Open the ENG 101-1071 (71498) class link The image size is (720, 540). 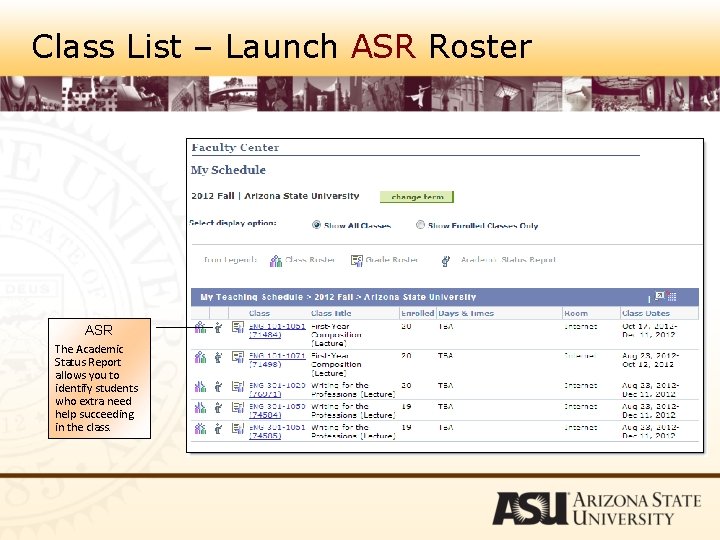[277, 360]
